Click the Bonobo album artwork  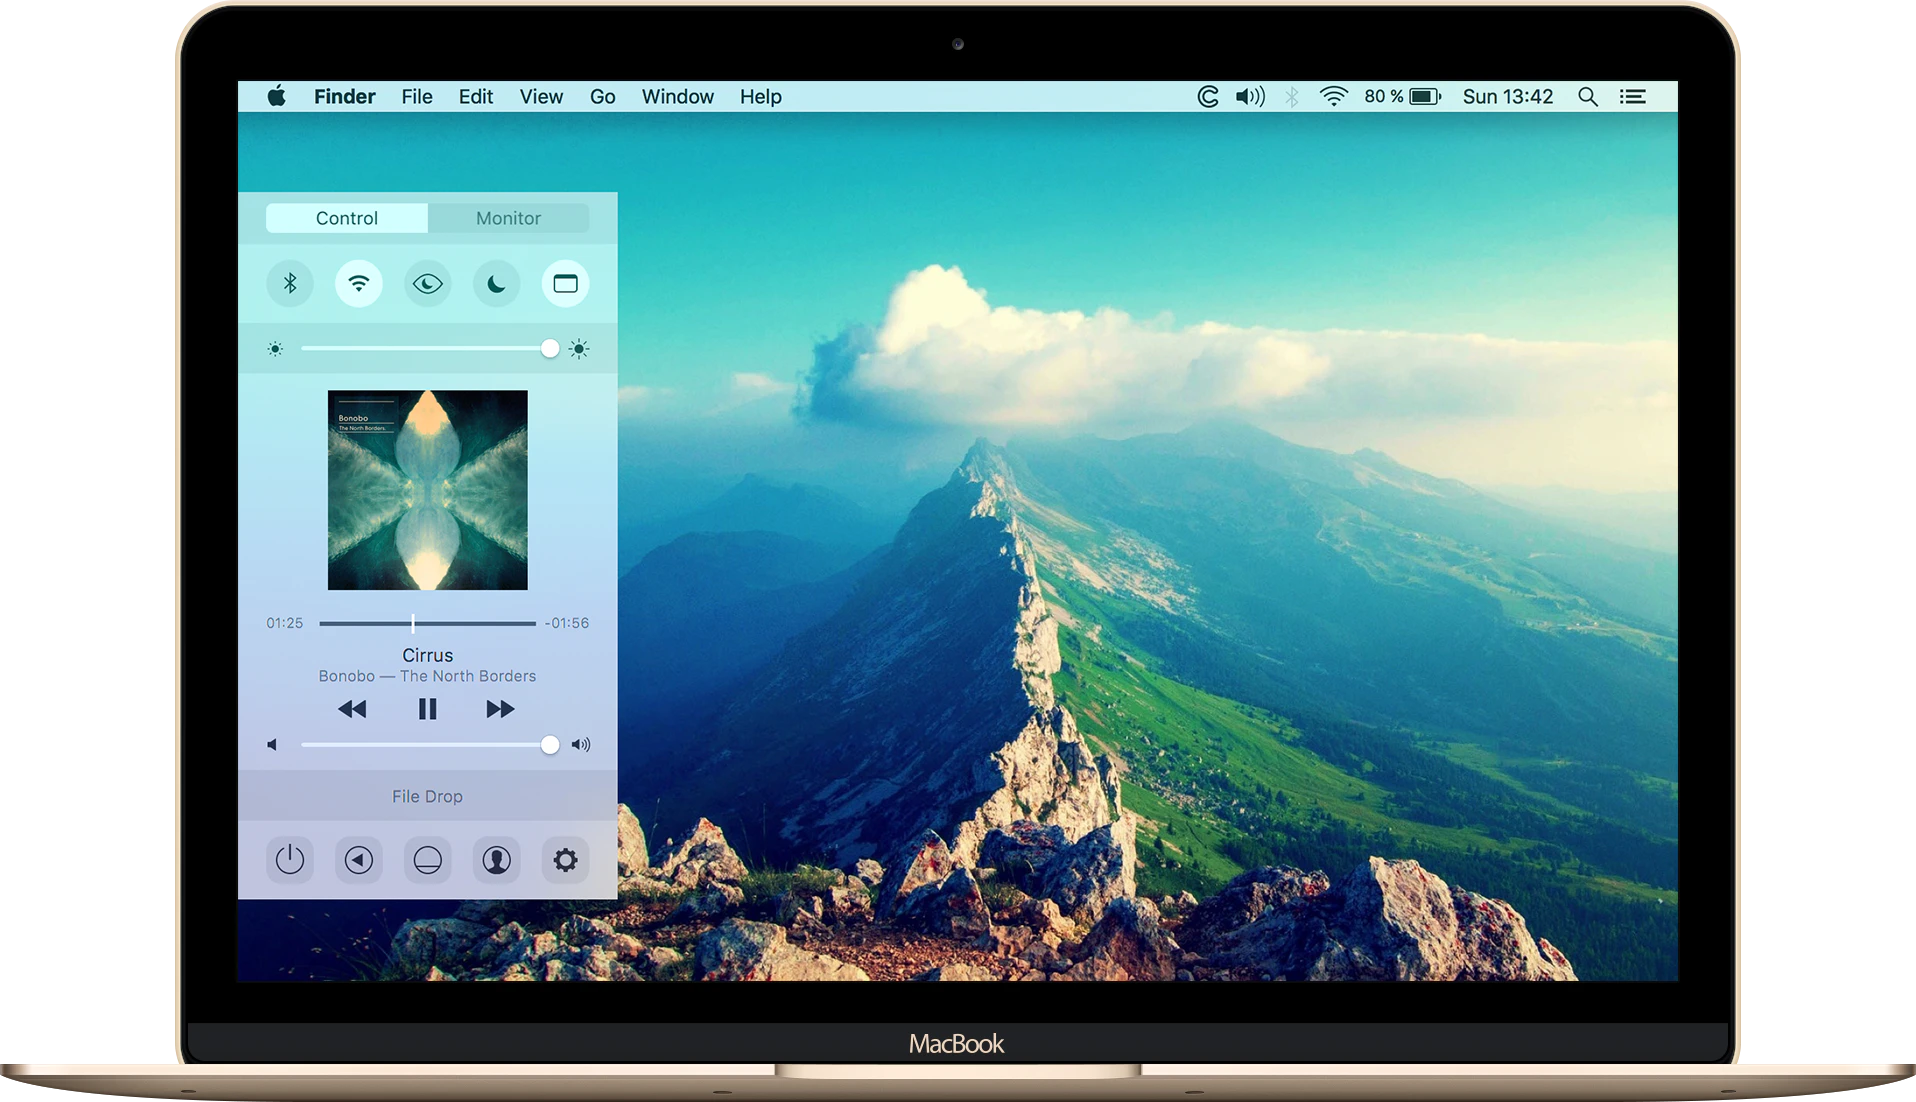pos(428,490)
